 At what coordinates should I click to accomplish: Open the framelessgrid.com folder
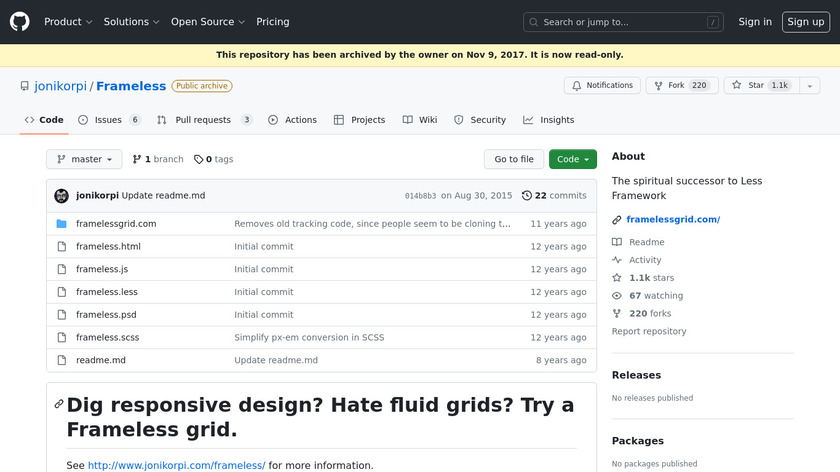pos(116,224)
